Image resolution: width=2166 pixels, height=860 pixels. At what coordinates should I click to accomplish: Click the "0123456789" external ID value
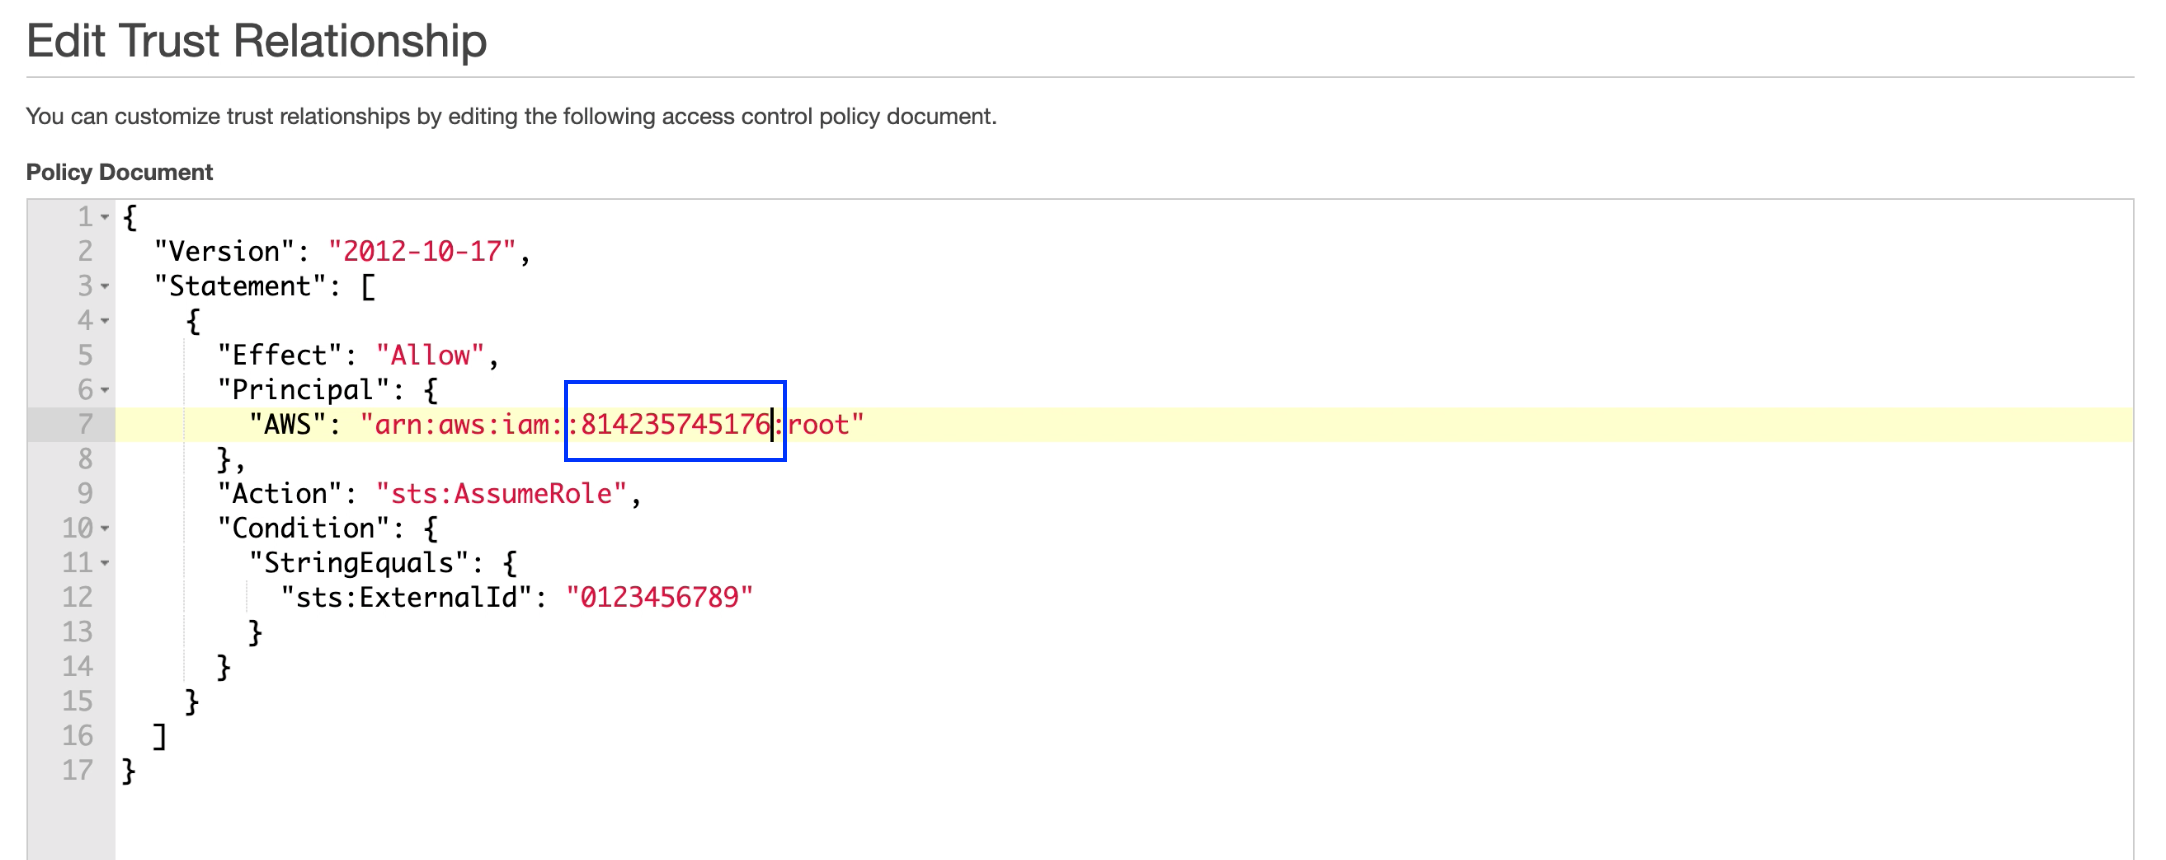click(x=659, y=597)
